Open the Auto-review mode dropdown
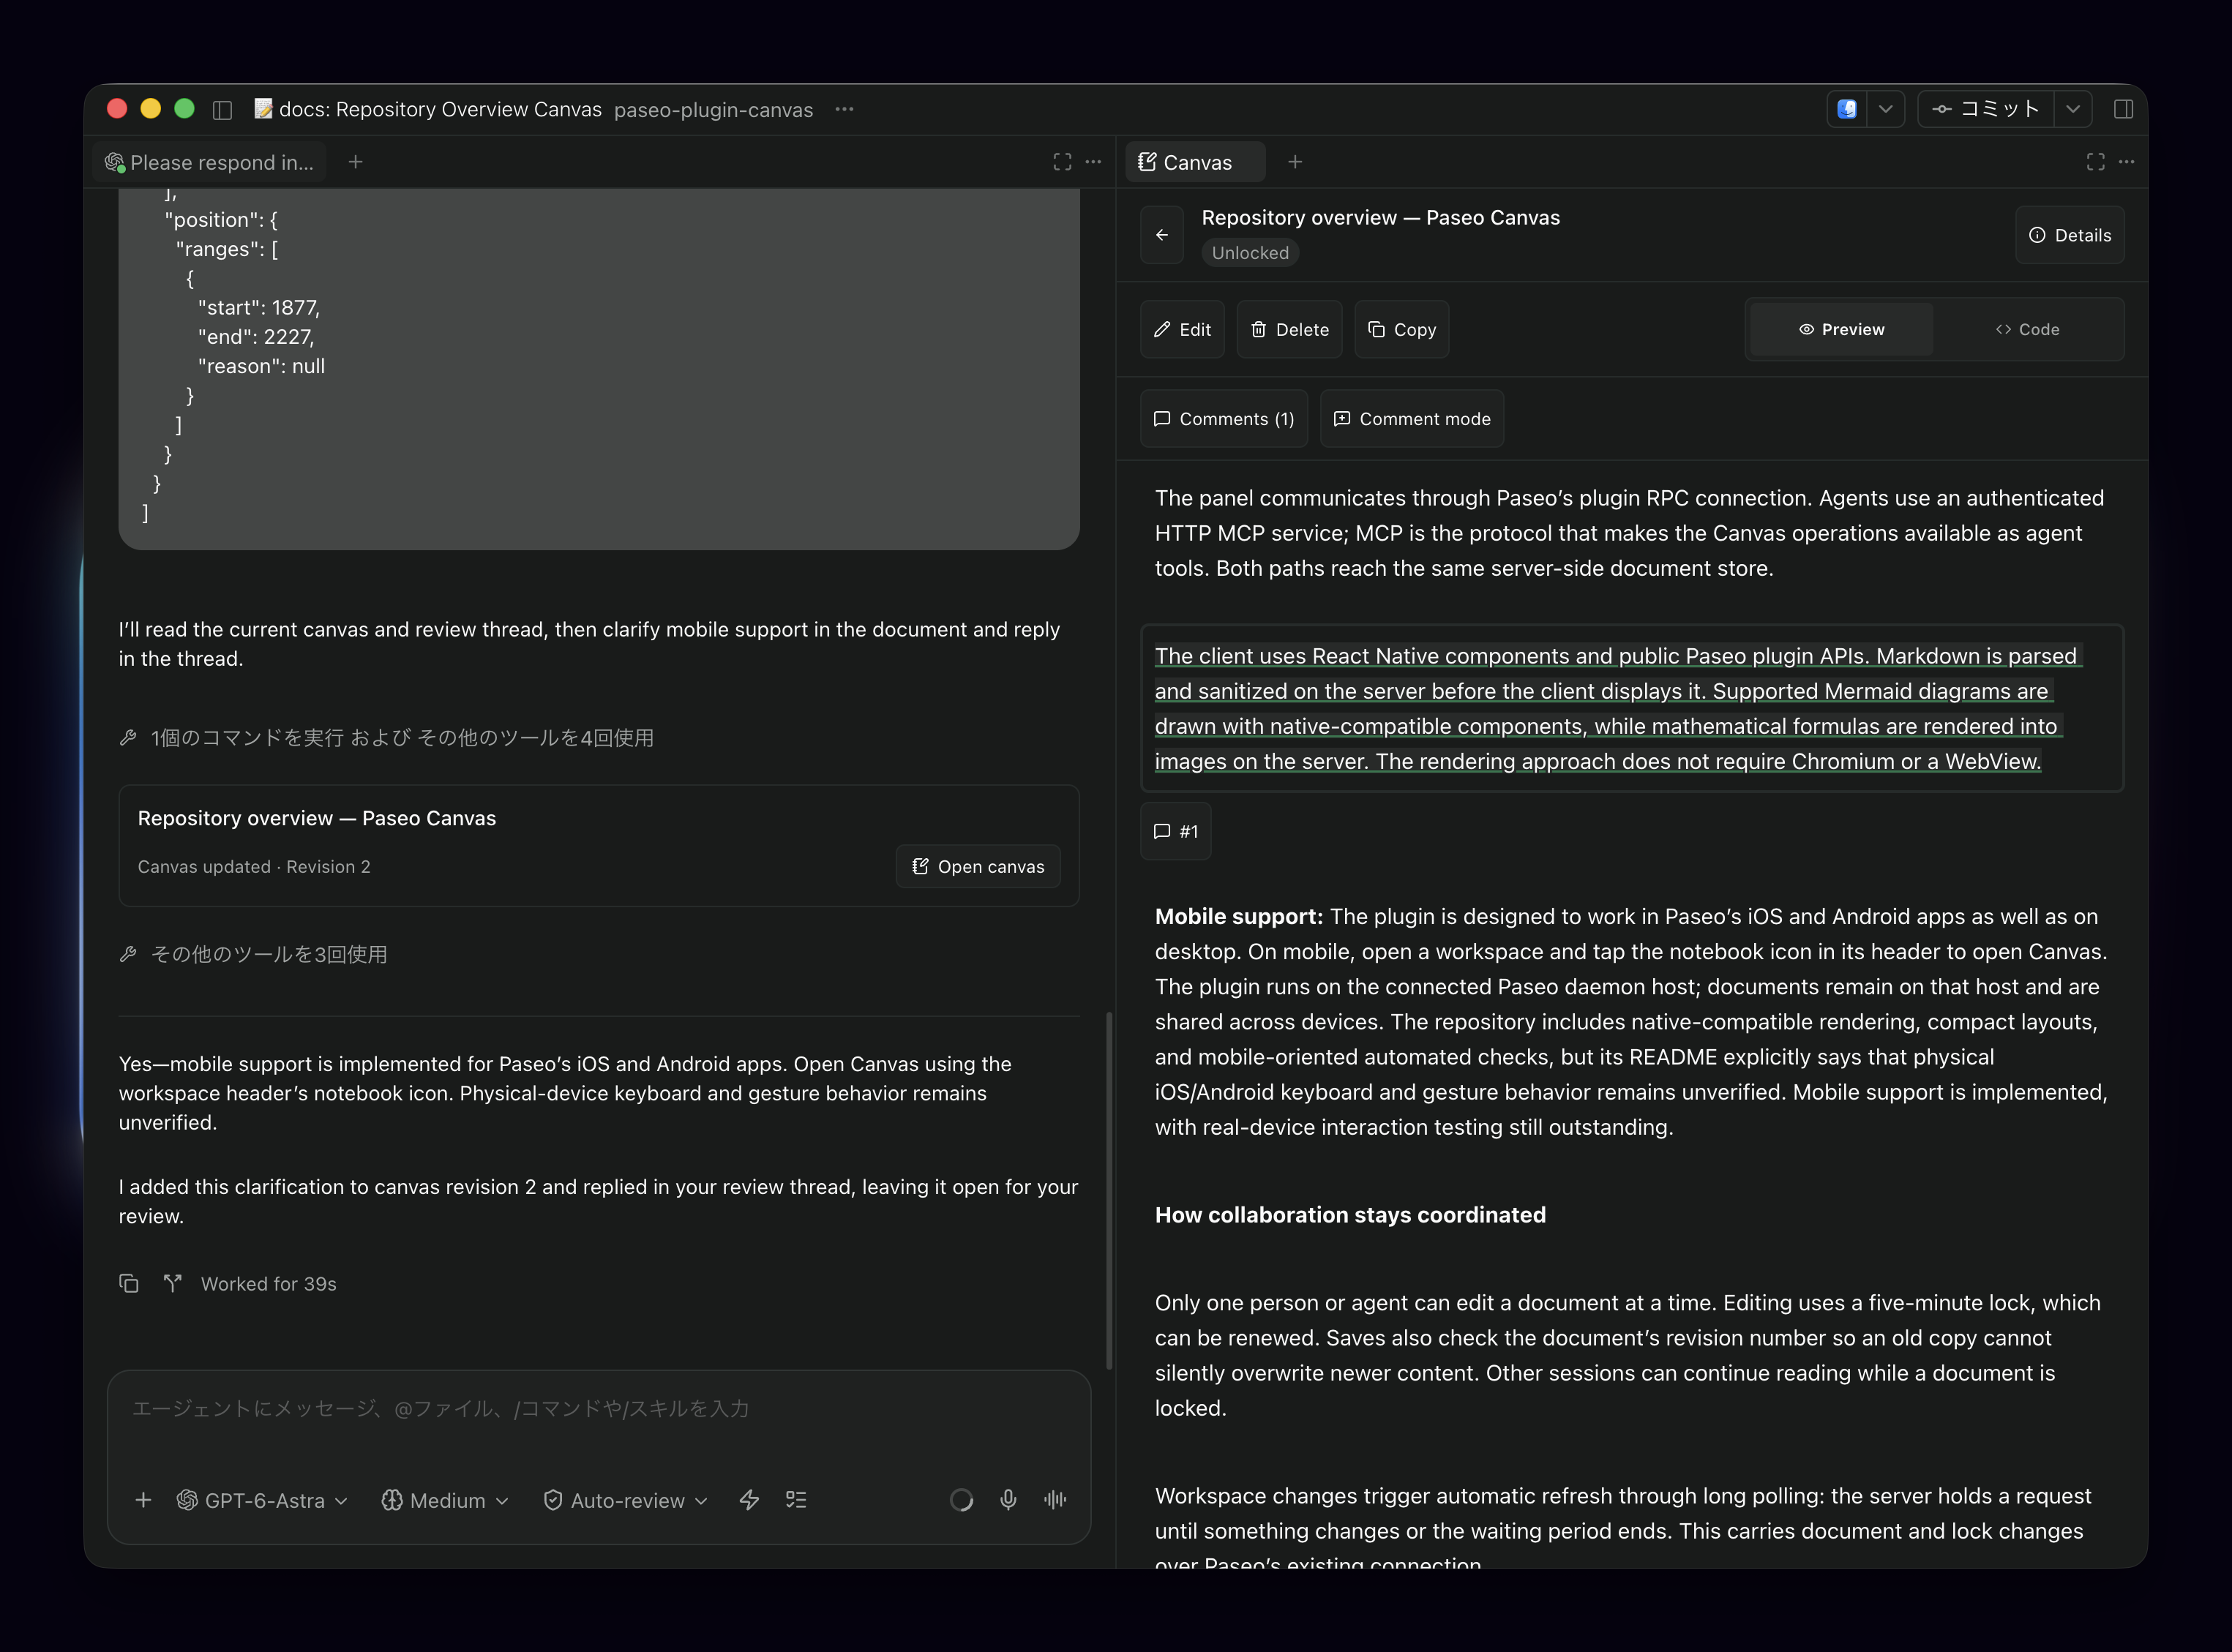The image size is (2232, 1652). (626, 1500)
